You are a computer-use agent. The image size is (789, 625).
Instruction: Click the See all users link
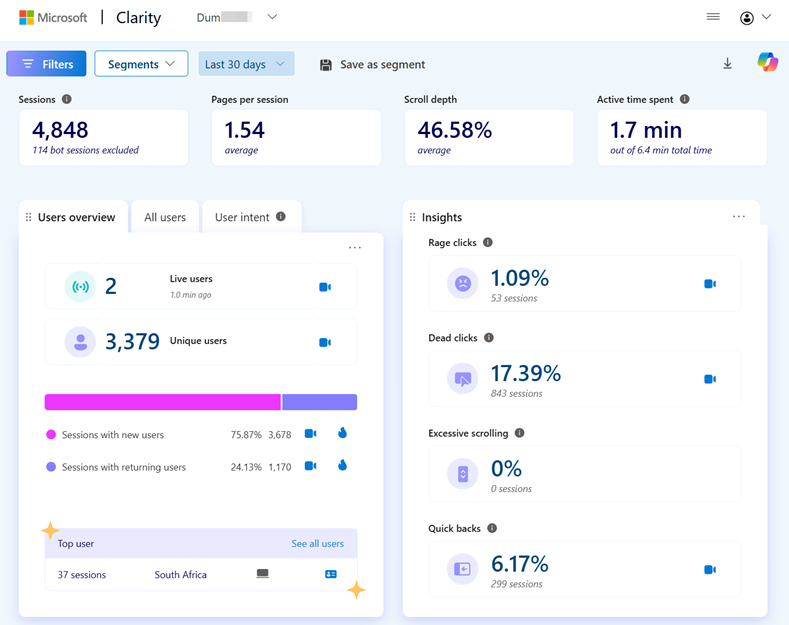pyautogui.click(x=317, y=544)
